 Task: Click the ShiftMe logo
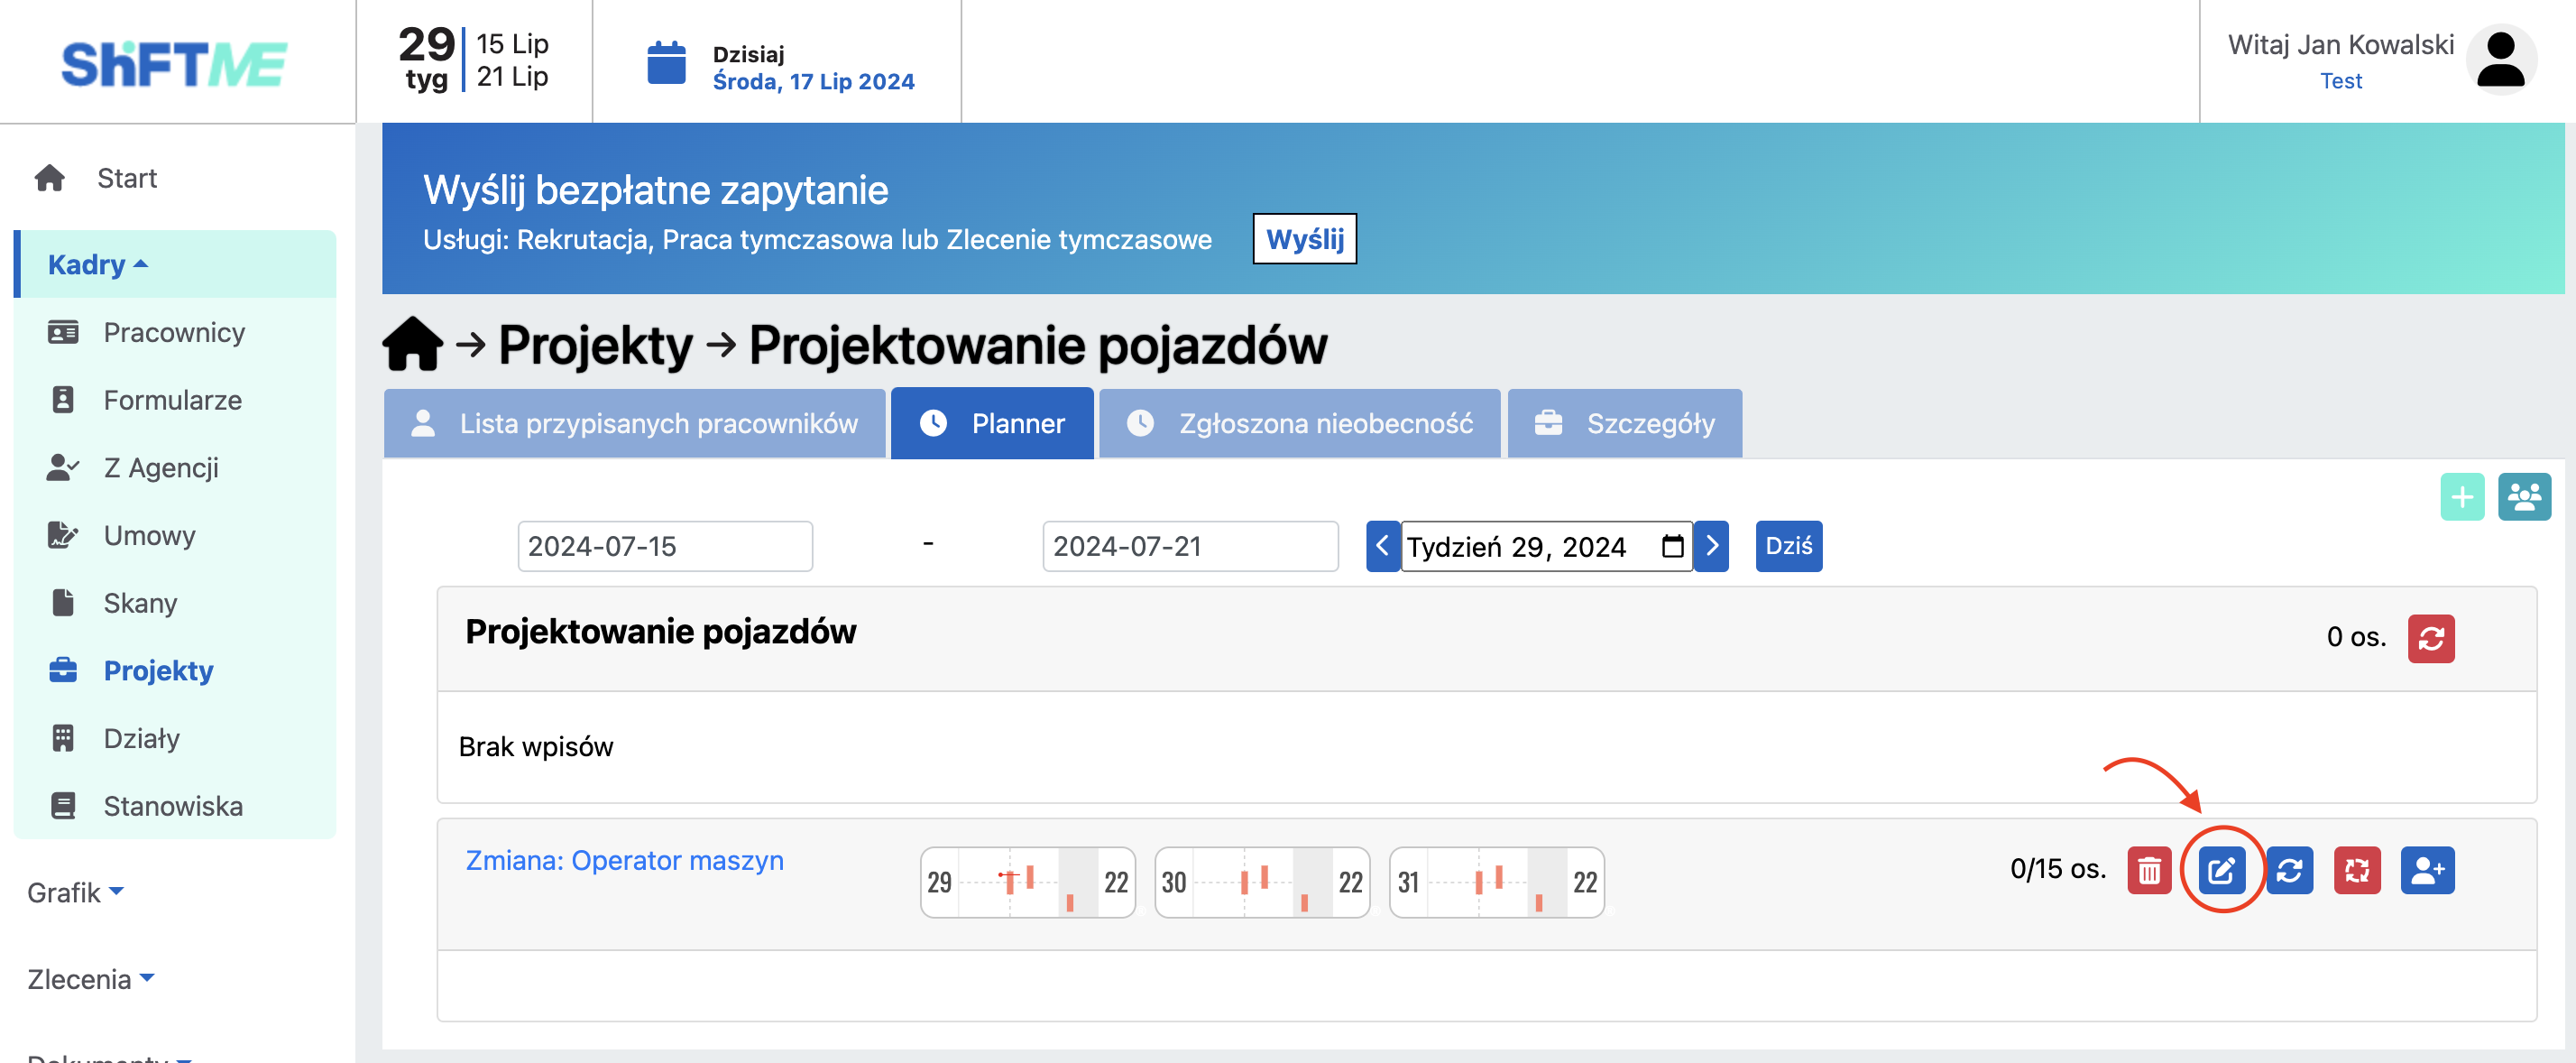click(x=174, y=64)
